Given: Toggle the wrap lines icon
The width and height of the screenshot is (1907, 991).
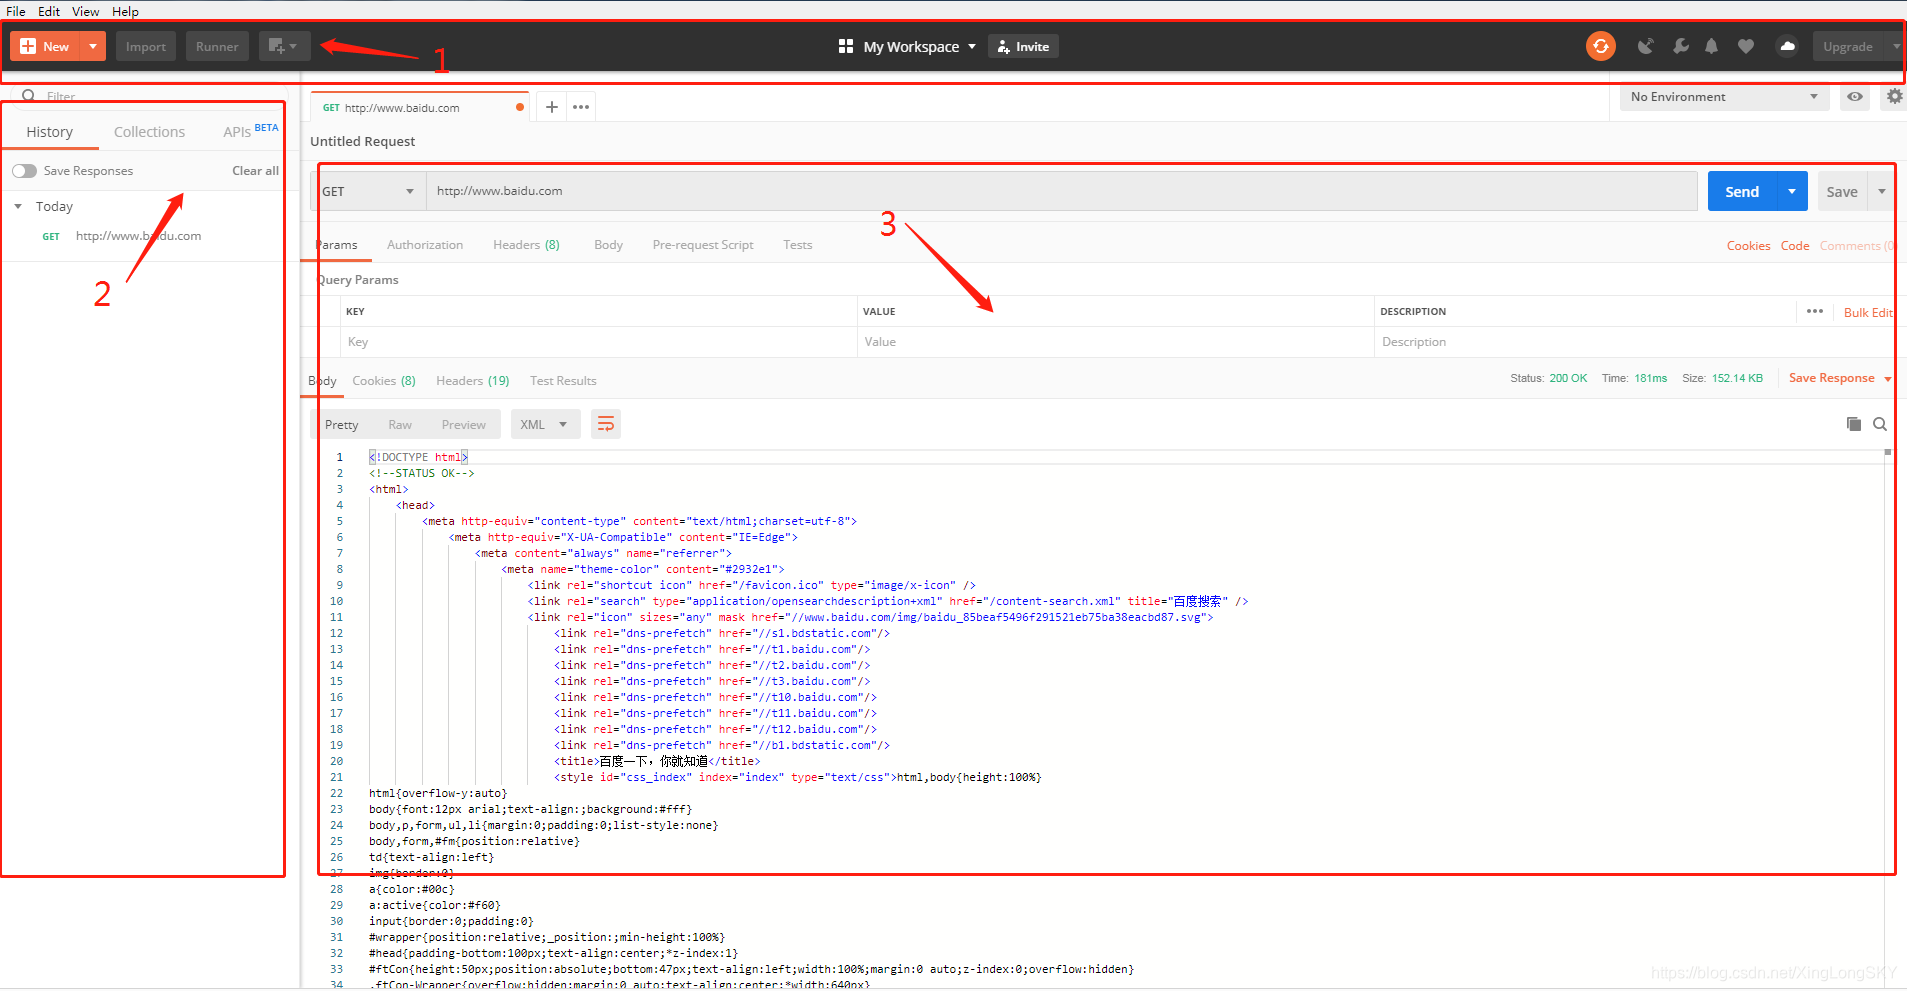Looking at the screenshot, I should (606, 425).
